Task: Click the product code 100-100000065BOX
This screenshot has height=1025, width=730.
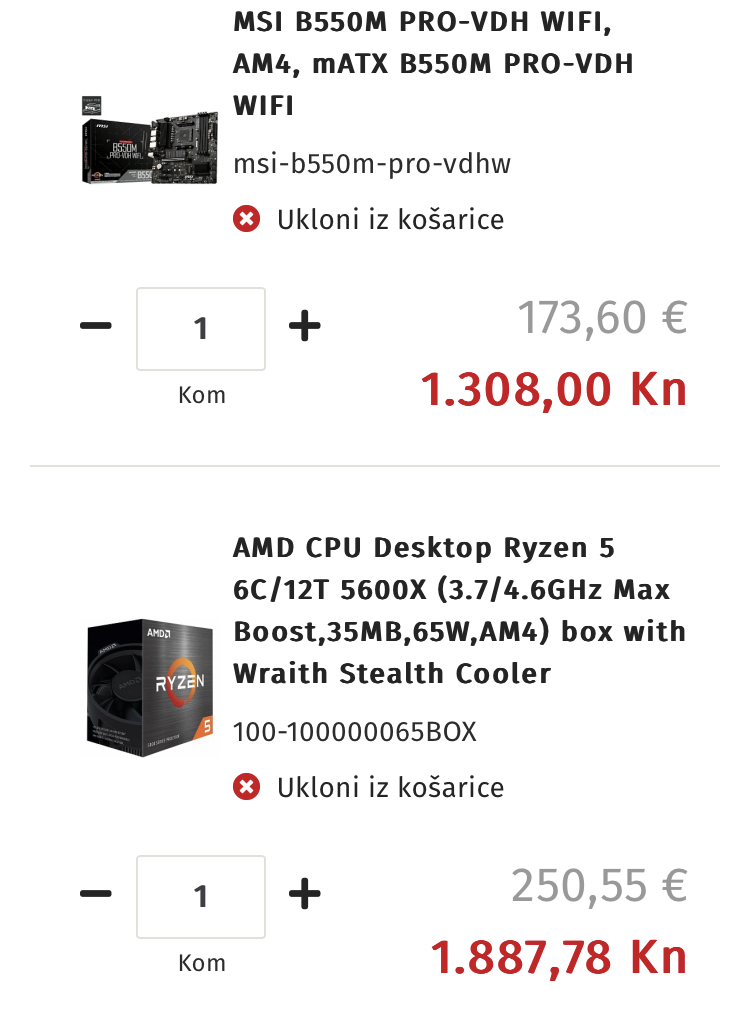Action: [x=355, y=732]
